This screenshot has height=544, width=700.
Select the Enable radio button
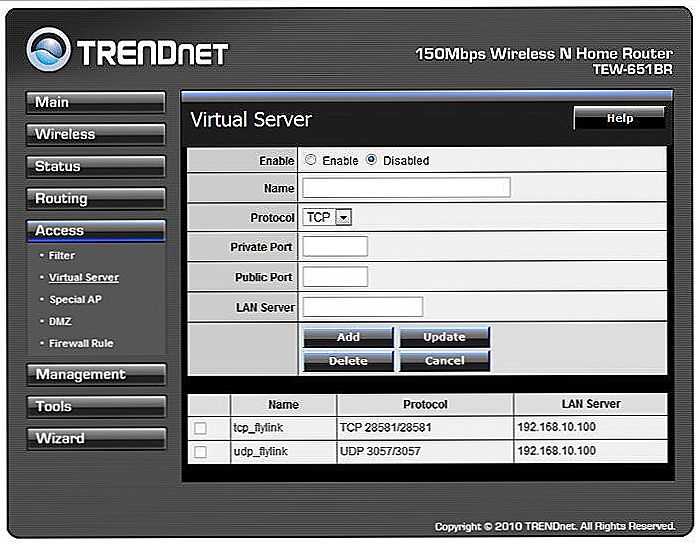[311, 160]
